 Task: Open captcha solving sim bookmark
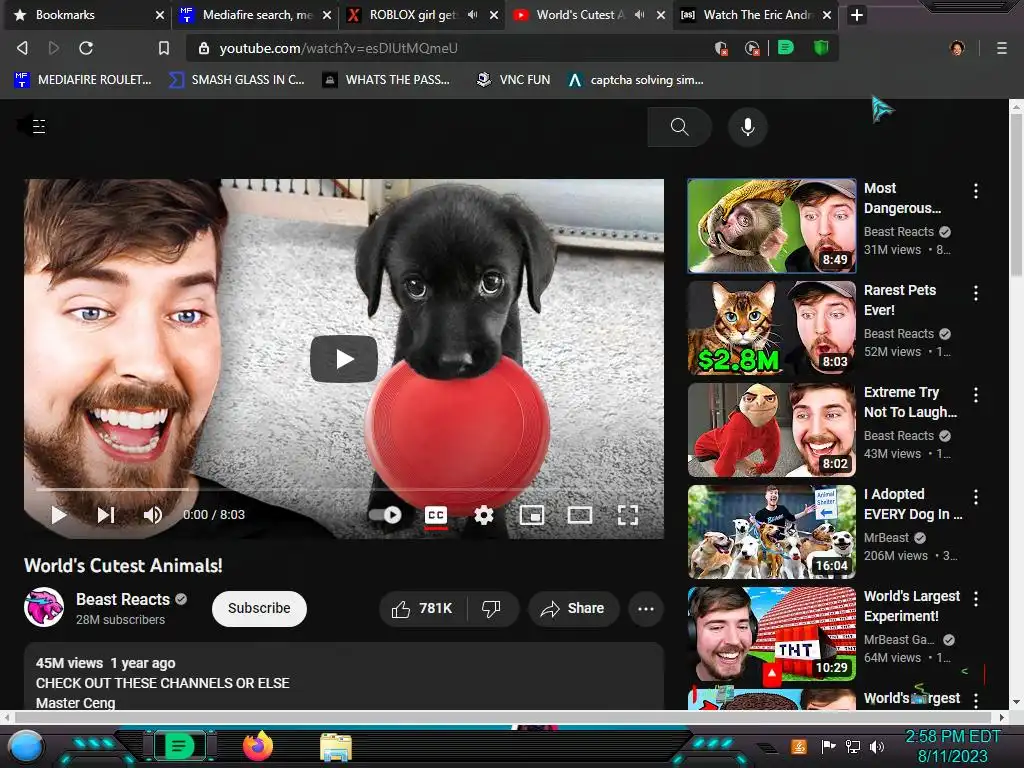[x=635, y=80]
